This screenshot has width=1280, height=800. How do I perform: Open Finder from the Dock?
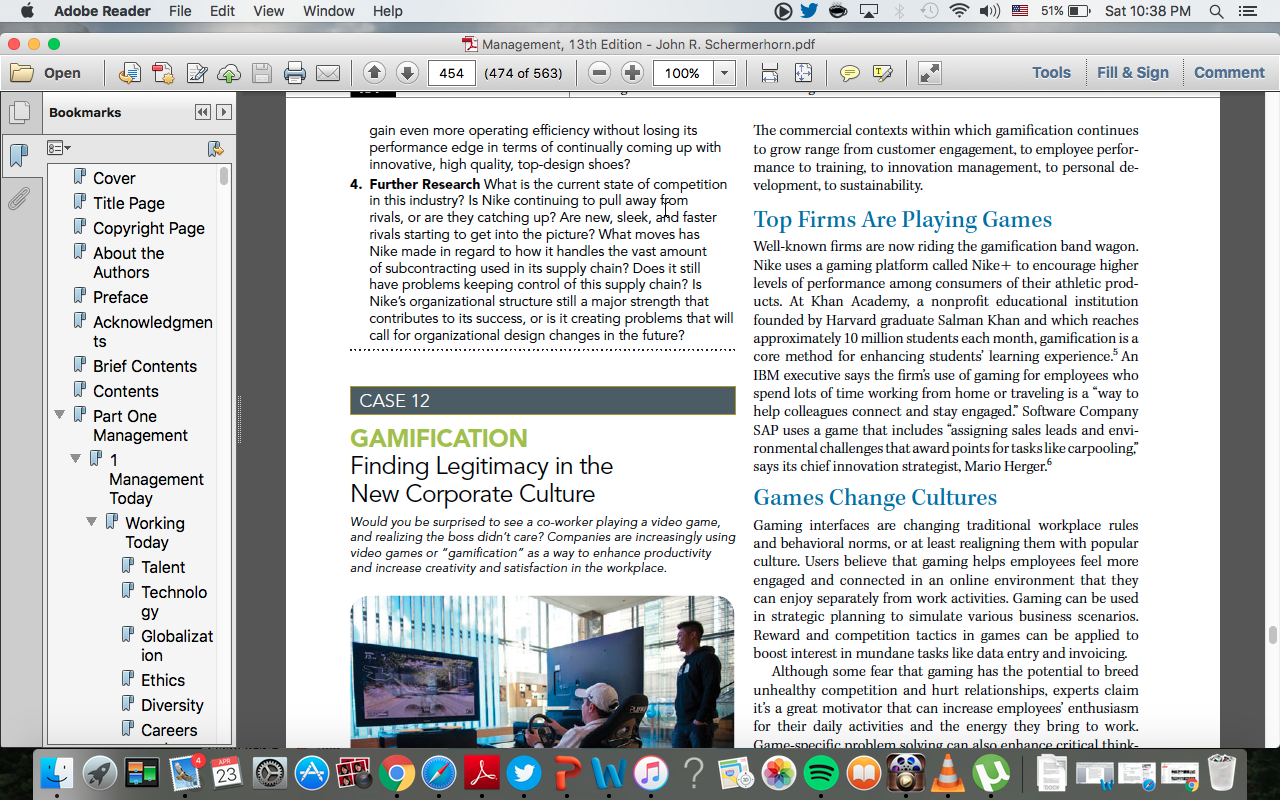coord(57,773)
